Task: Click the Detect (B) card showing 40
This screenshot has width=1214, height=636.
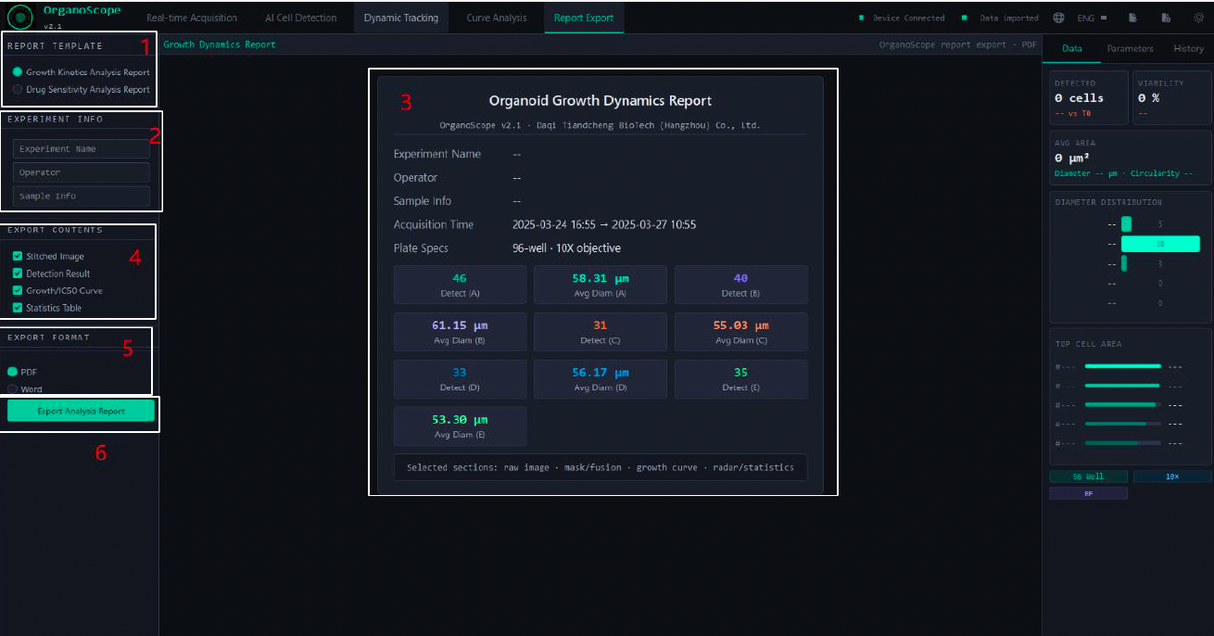Action: (x=741, y=284)
